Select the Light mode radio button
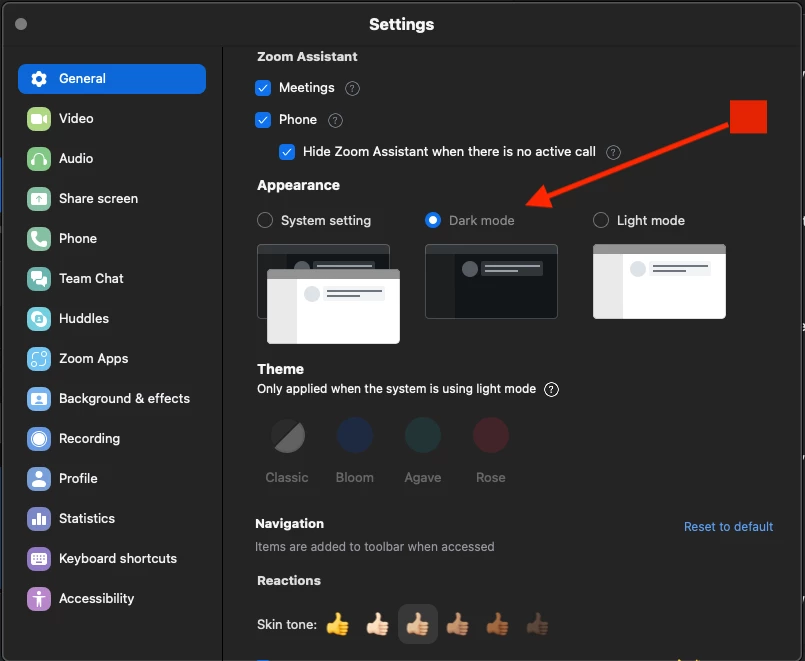Screen dimensions: 805x661 tap(601, 220)
